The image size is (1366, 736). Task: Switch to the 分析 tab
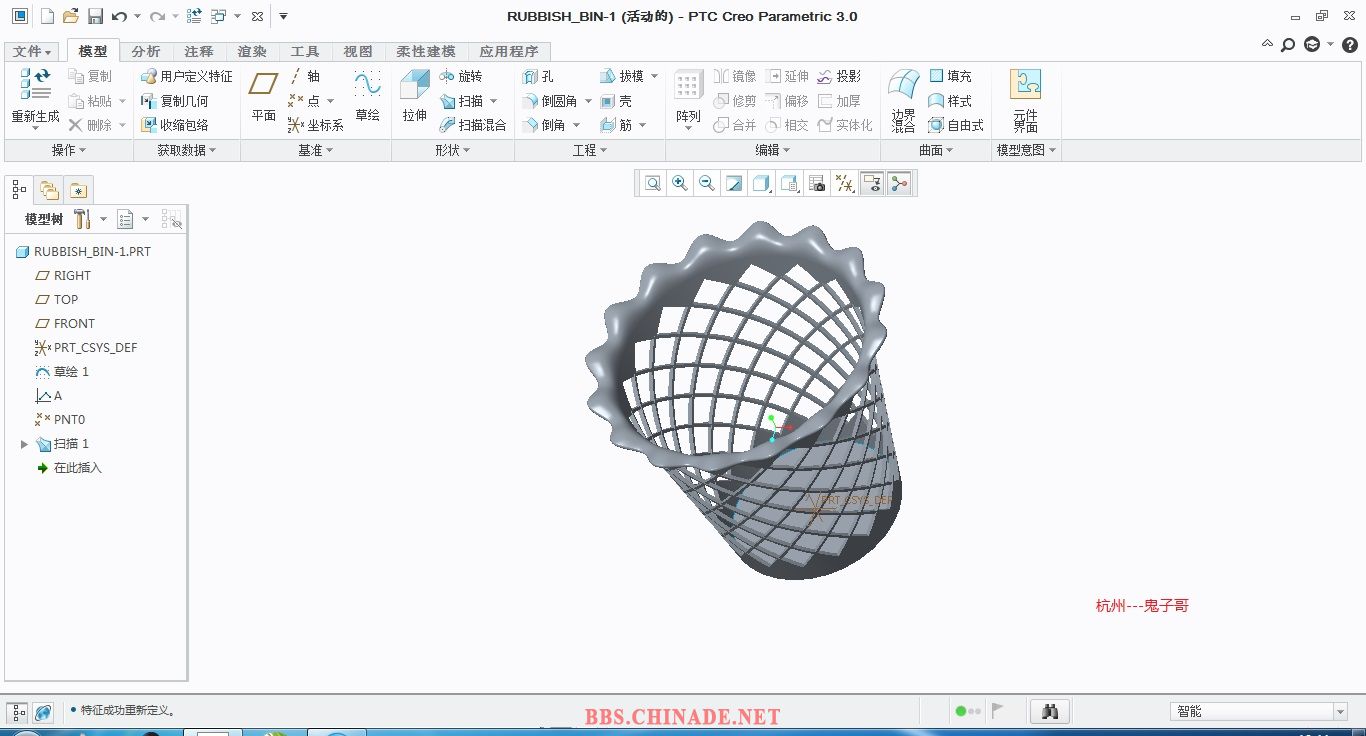click(145, 51)
